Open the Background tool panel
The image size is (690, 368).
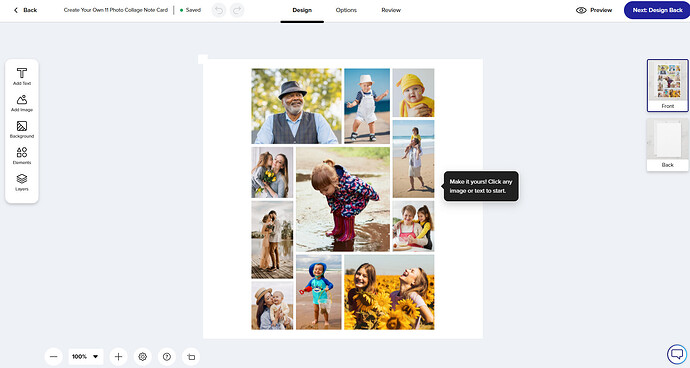[x=22, y=129]
